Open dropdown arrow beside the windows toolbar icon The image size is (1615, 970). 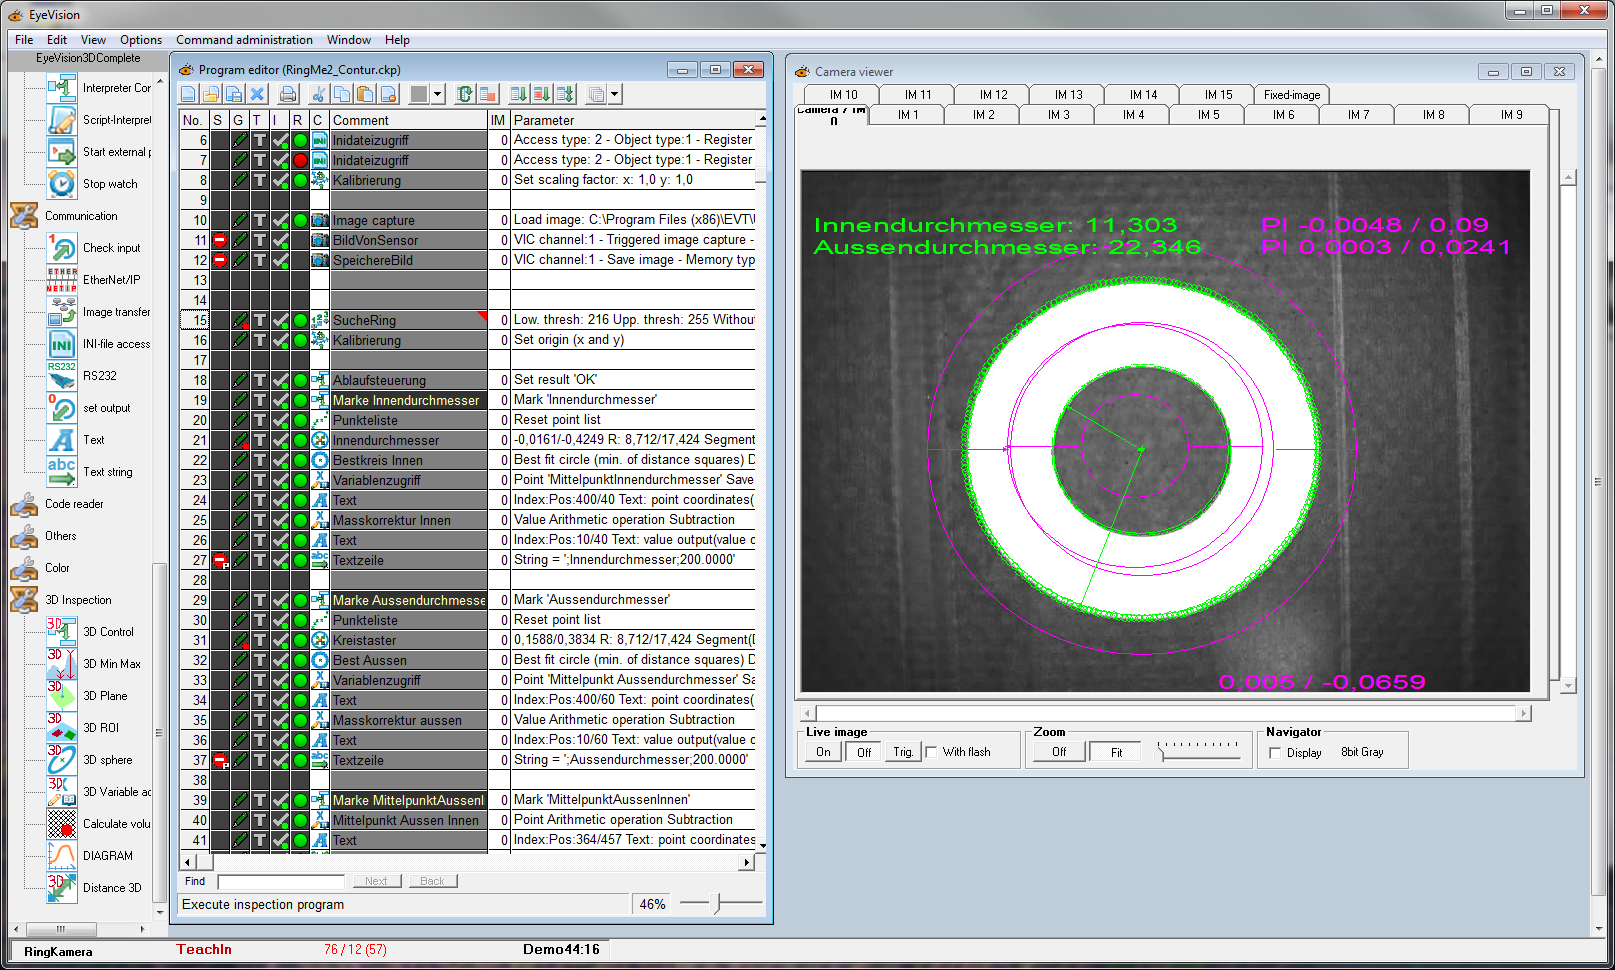pyautogui.click(x=614, y=94)
